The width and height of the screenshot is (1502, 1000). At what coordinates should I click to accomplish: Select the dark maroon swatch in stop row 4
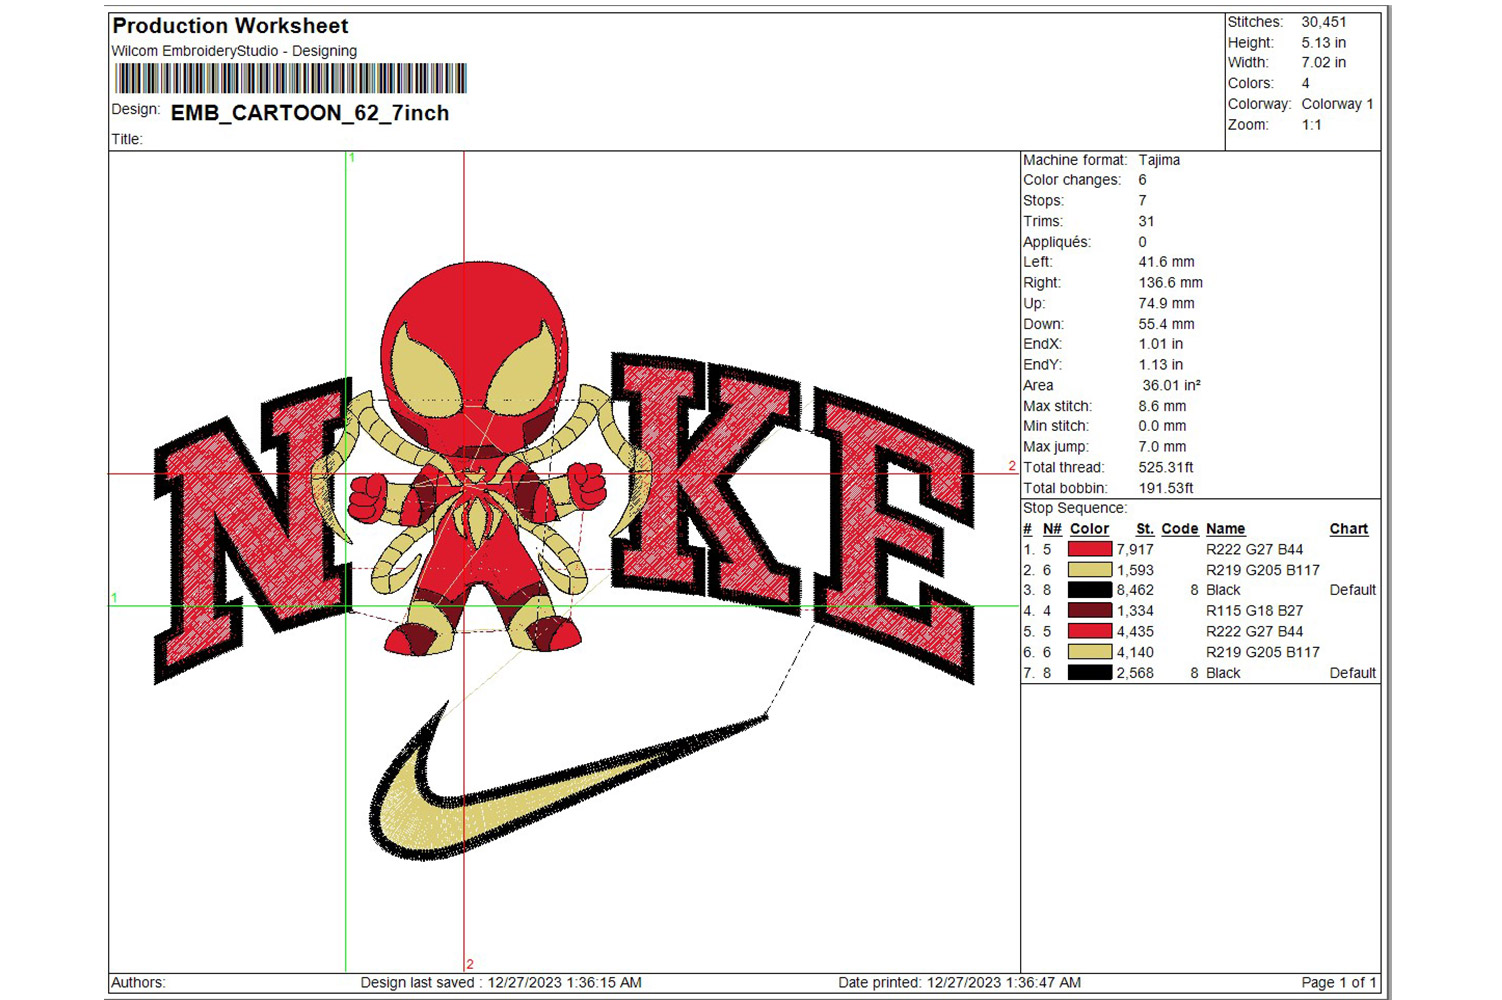pos(1089,611)
